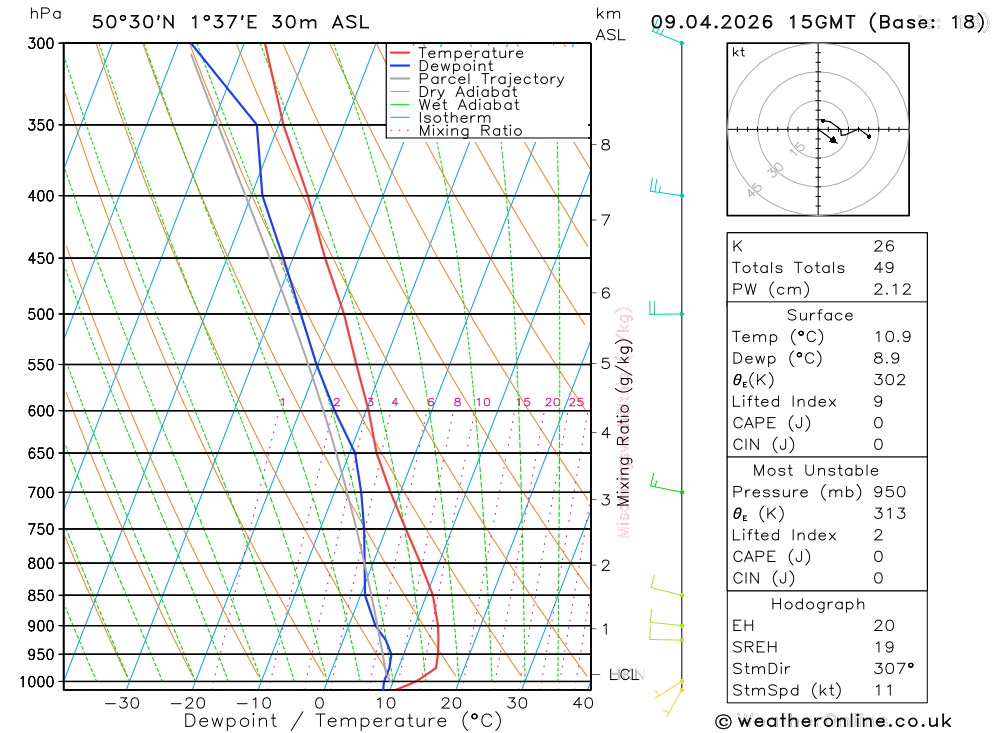Image resolution: width=1000 pixels, height=733 pixels.
Task: Click the Mixing Ratio legend entry
Action: (471, 131)
